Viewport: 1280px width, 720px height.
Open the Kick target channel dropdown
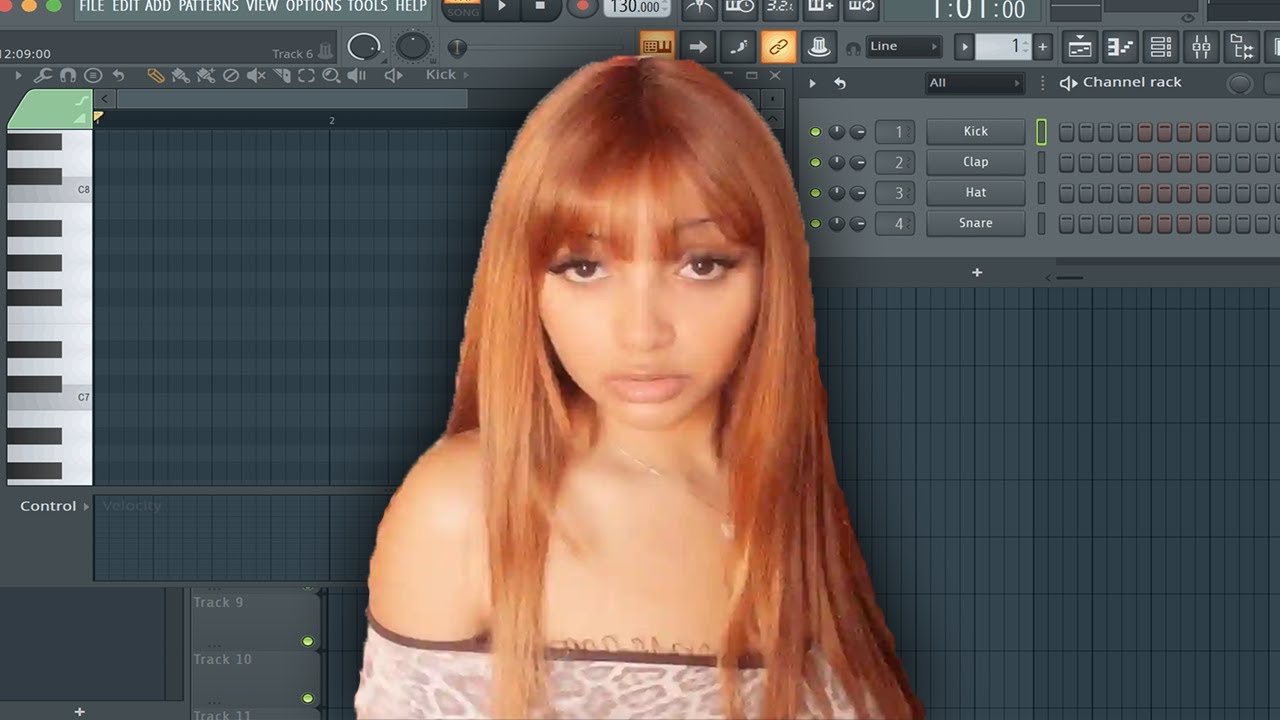click(x=448, y=75)
